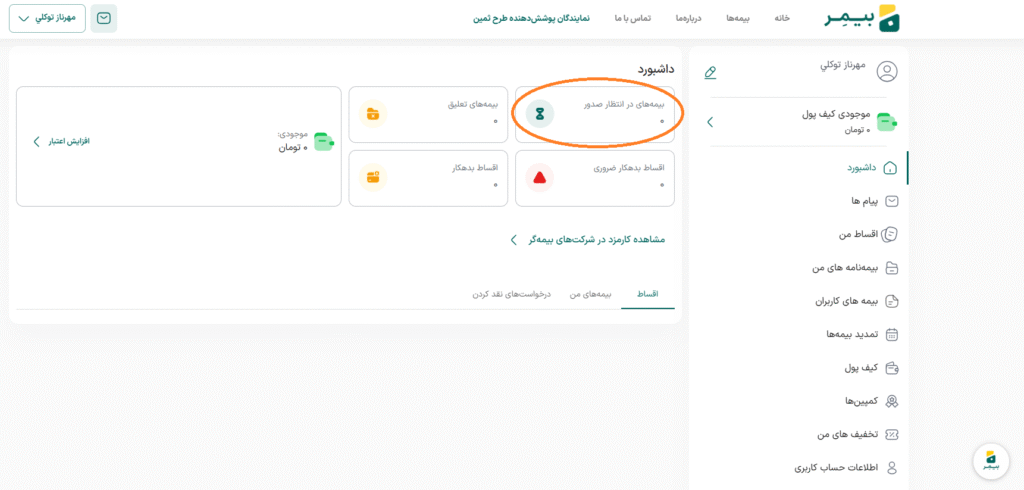The image size is (1024, 490).
Task: Go to تماس با ما in top menu
Action: [x=632, y=18]
